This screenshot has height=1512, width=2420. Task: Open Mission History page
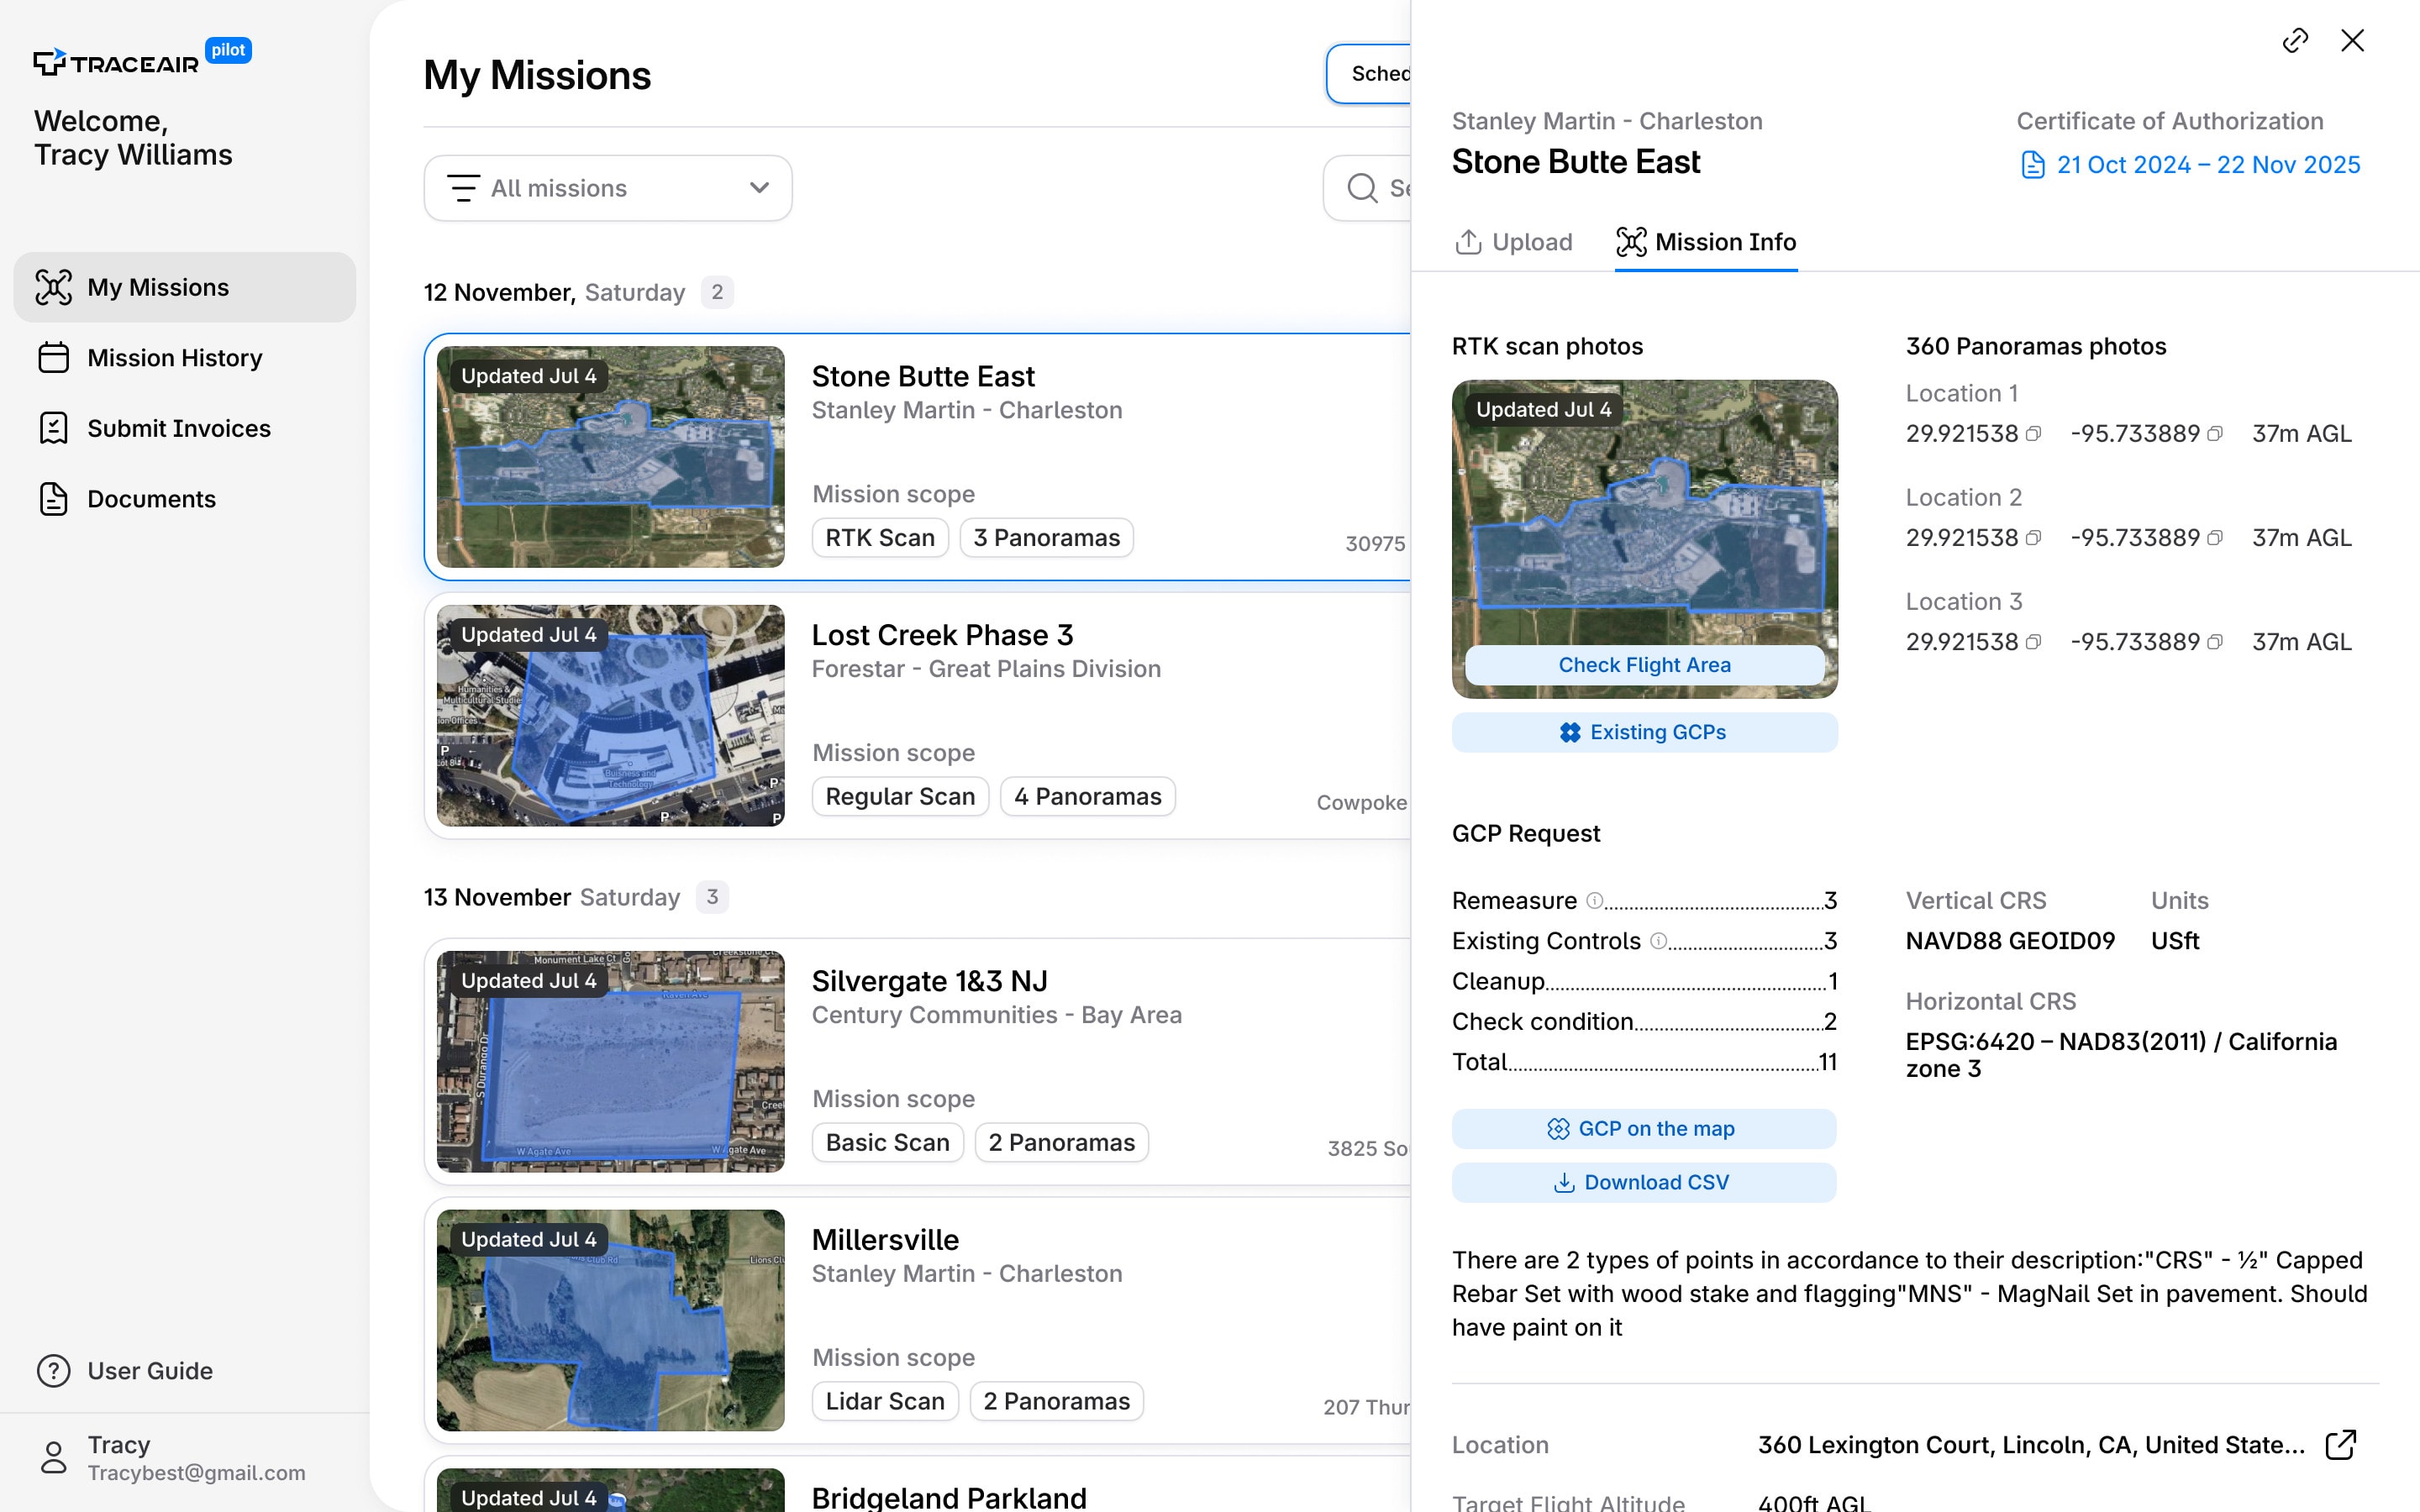(185, 358)
